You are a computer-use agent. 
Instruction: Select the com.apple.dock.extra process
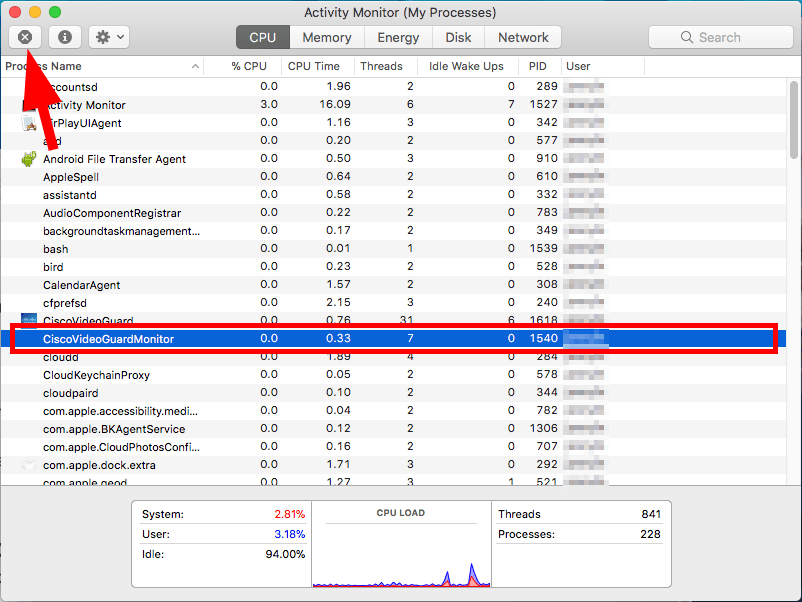pyautogui.click(x=393, y=465)
